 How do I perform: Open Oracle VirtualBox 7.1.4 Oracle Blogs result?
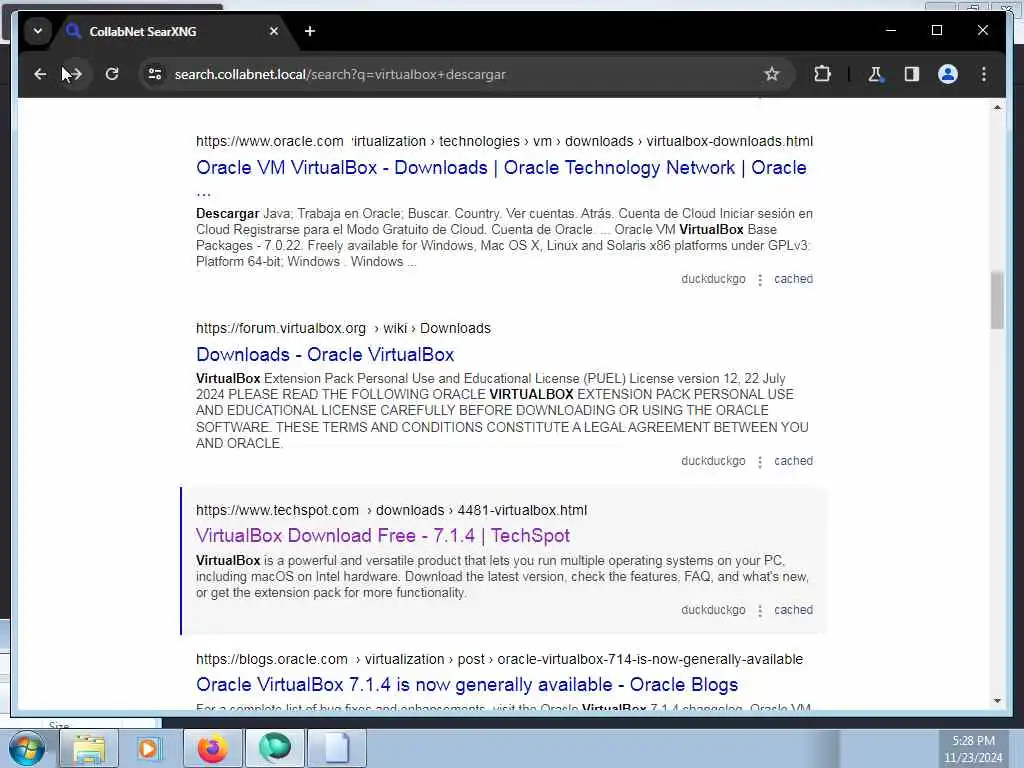click(x=467, y=685)
